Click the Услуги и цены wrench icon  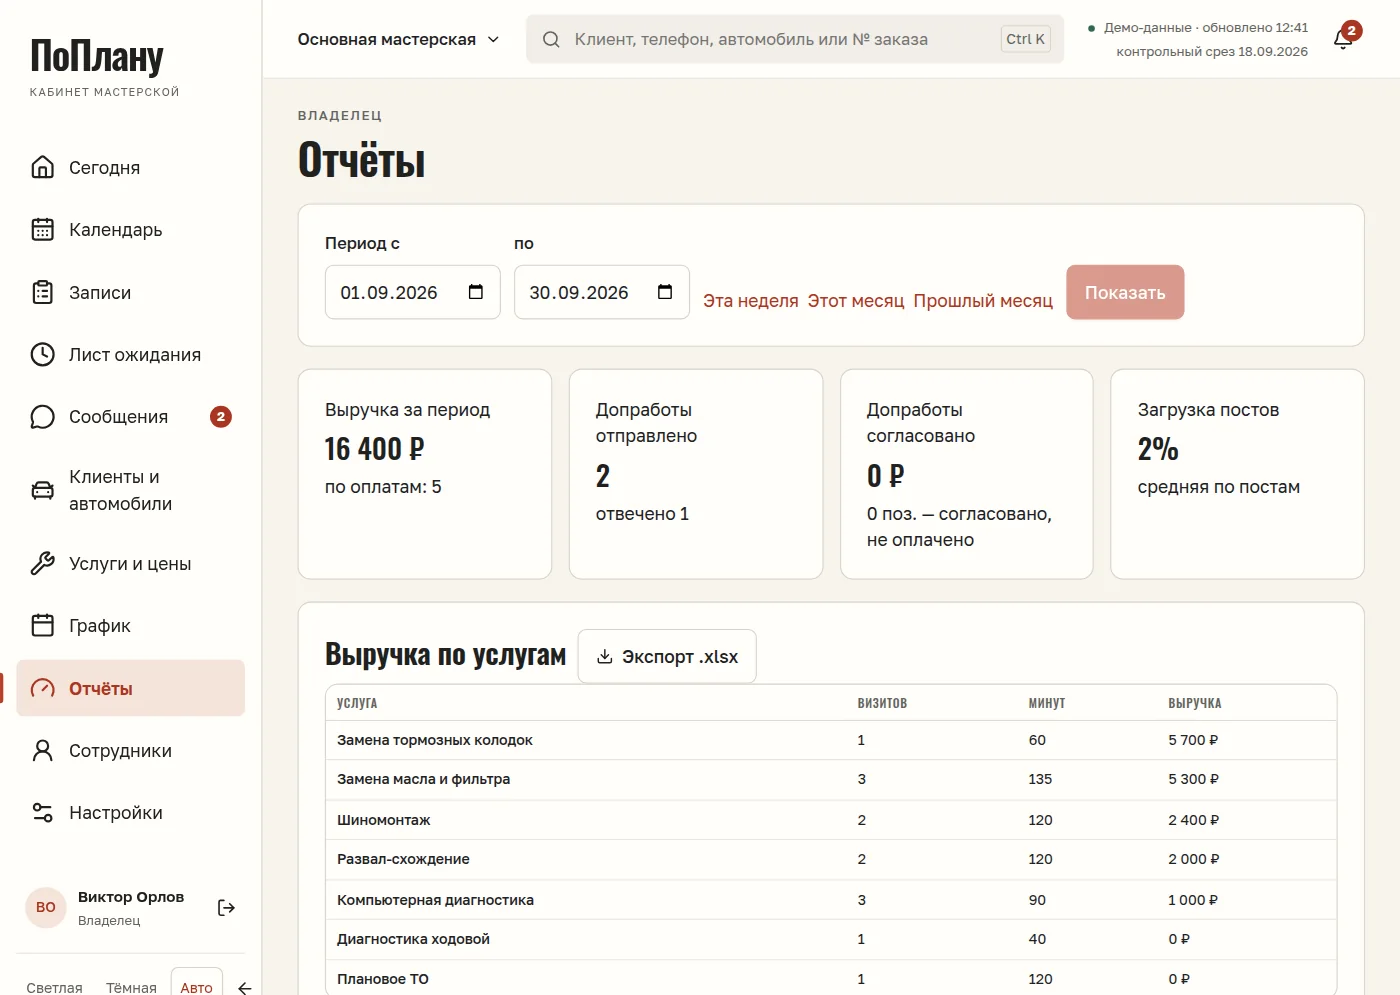(43, 563)
